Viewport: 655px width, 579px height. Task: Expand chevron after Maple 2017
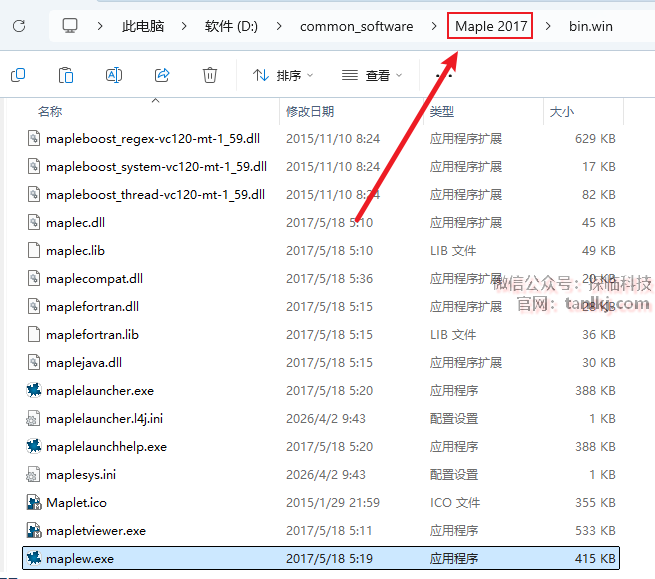(548, 26)
